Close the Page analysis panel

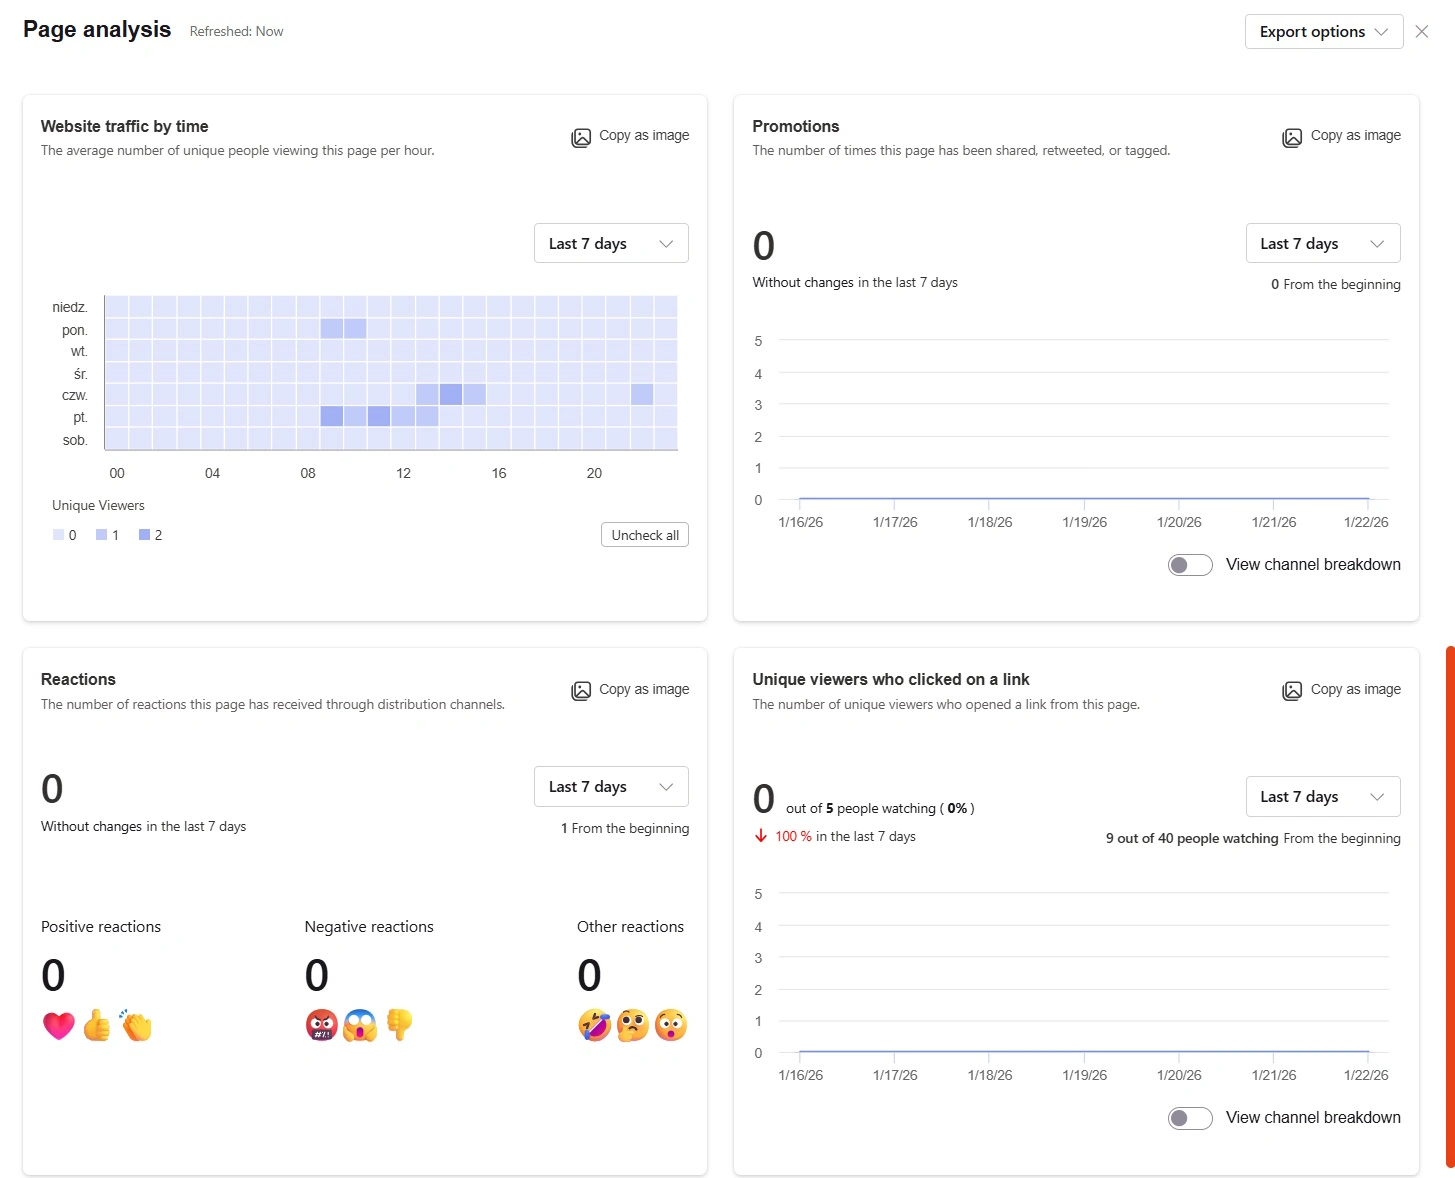(1422, 32)
